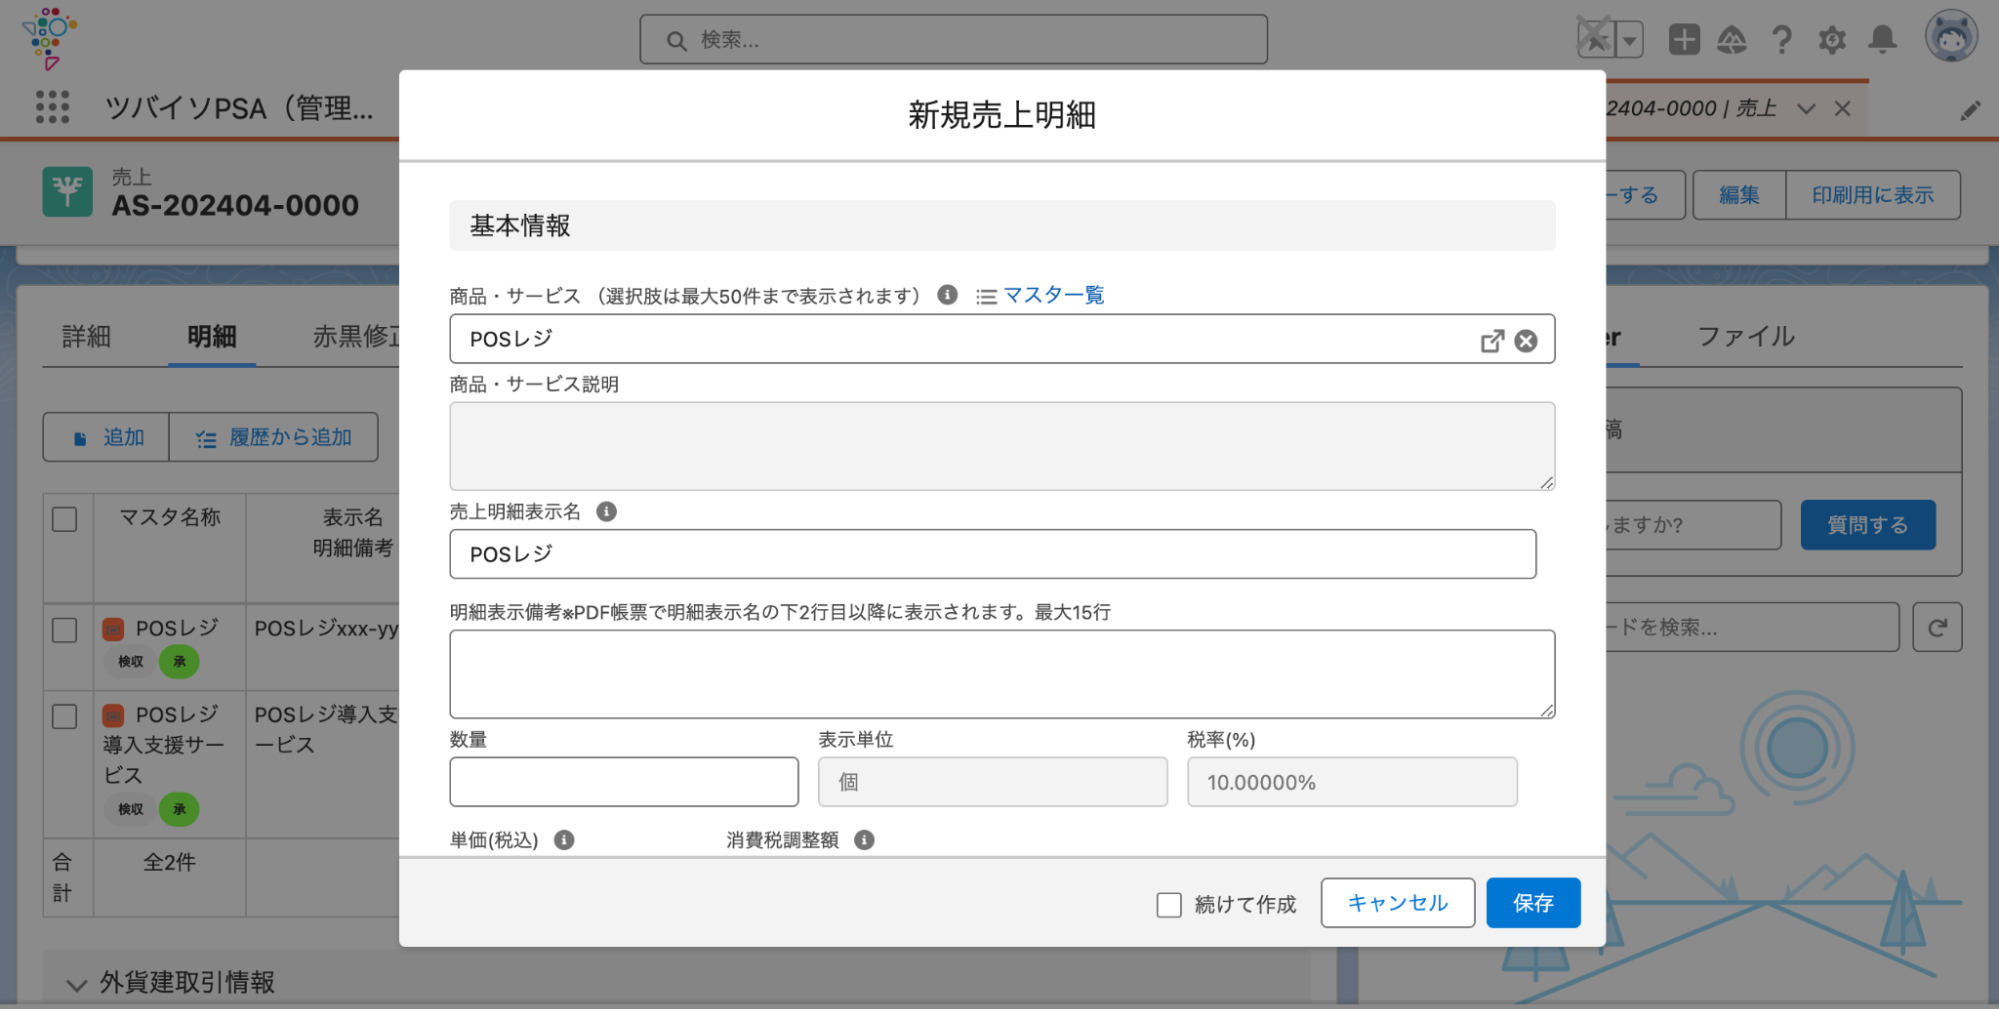1999x1010 pixels.
Task: Click the orange icon on POSレジ導入支援サービス row
Action: [113, 715]
